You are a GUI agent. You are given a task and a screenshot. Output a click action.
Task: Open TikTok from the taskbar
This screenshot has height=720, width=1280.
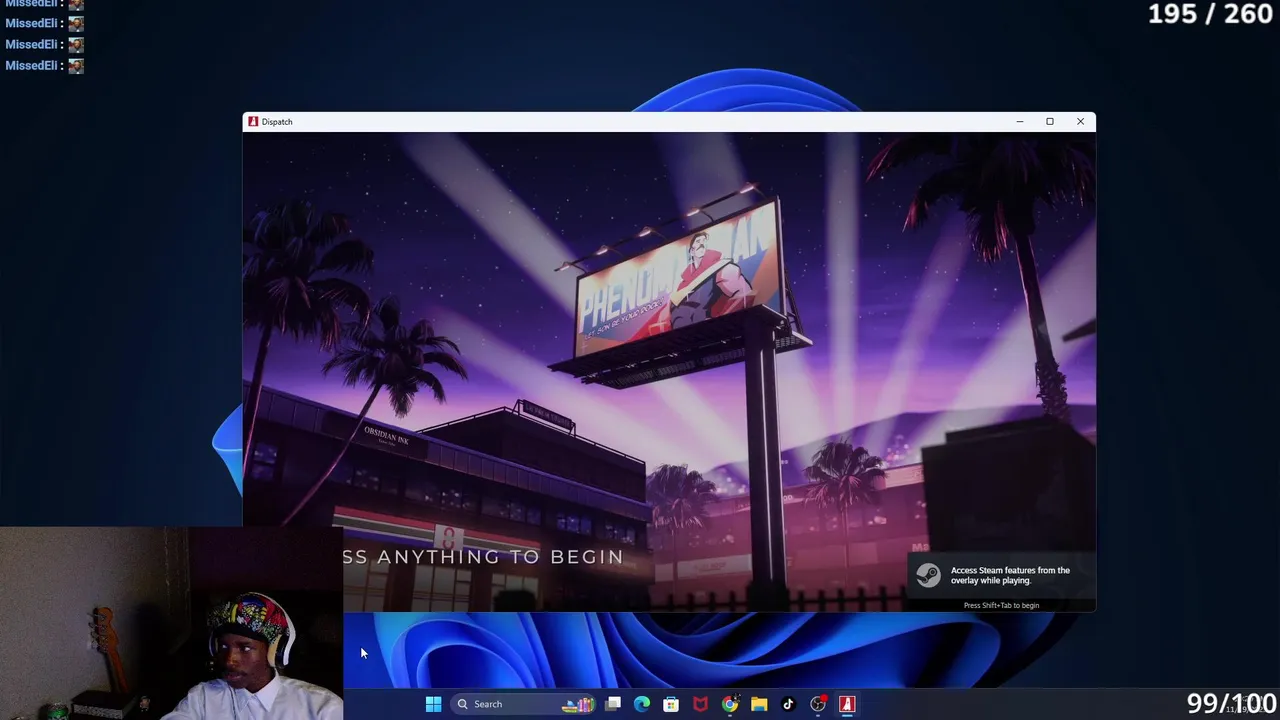pos(788,704)
